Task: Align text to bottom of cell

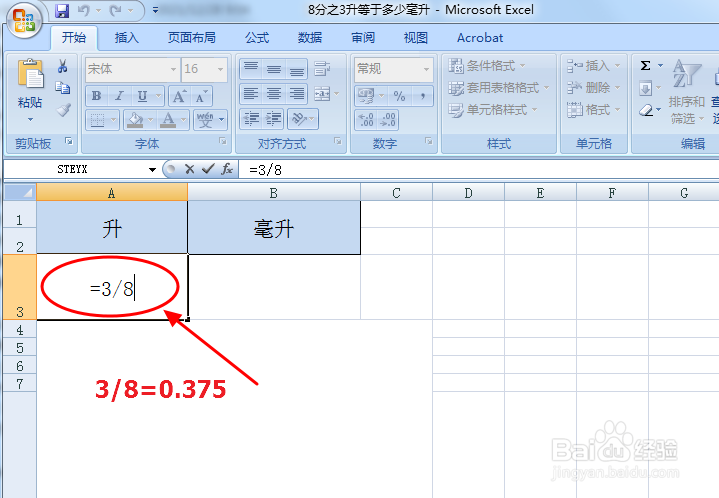Action: [x=297, y=69]
